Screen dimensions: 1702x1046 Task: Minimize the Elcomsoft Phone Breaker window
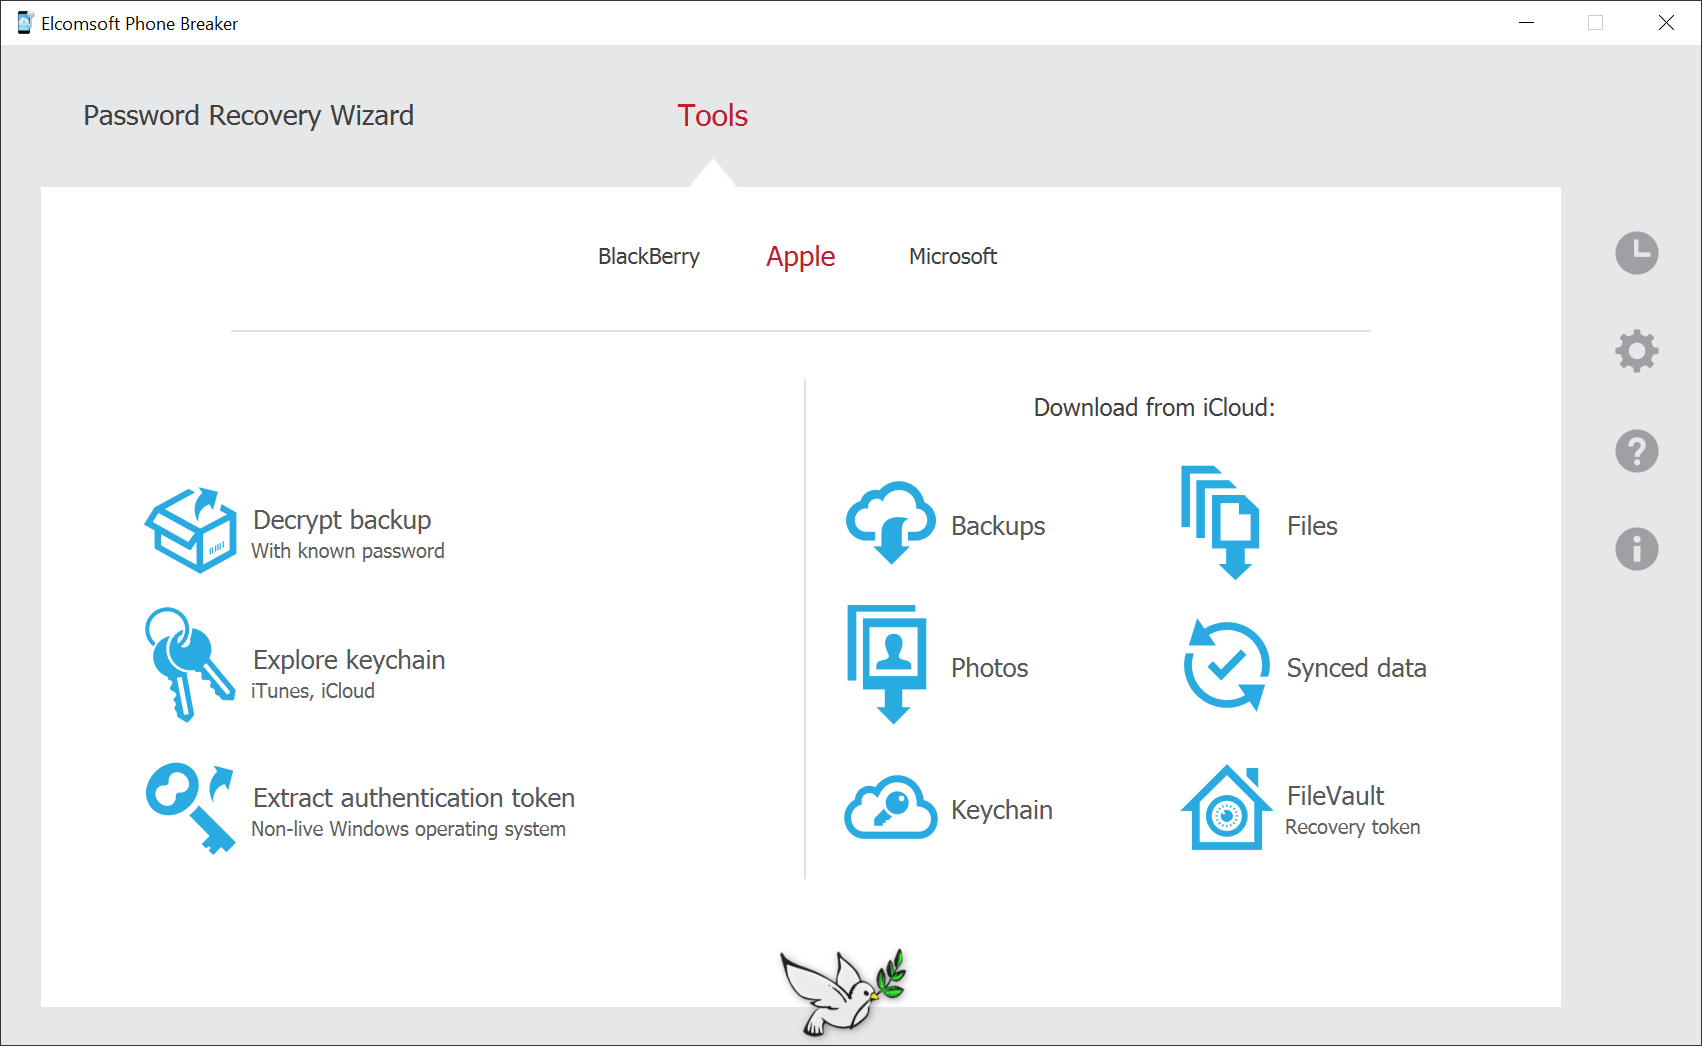(x=1526, y=23)
